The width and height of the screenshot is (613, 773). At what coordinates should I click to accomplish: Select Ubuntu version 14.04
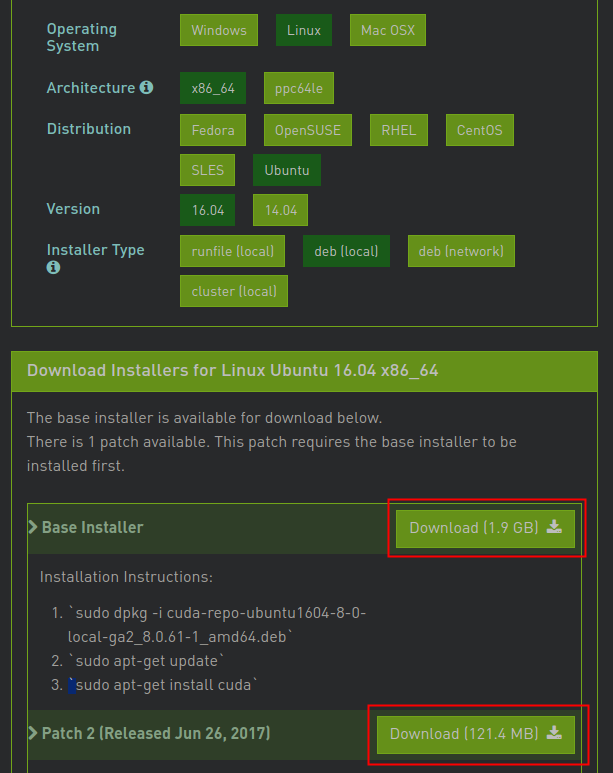[280, 210]
